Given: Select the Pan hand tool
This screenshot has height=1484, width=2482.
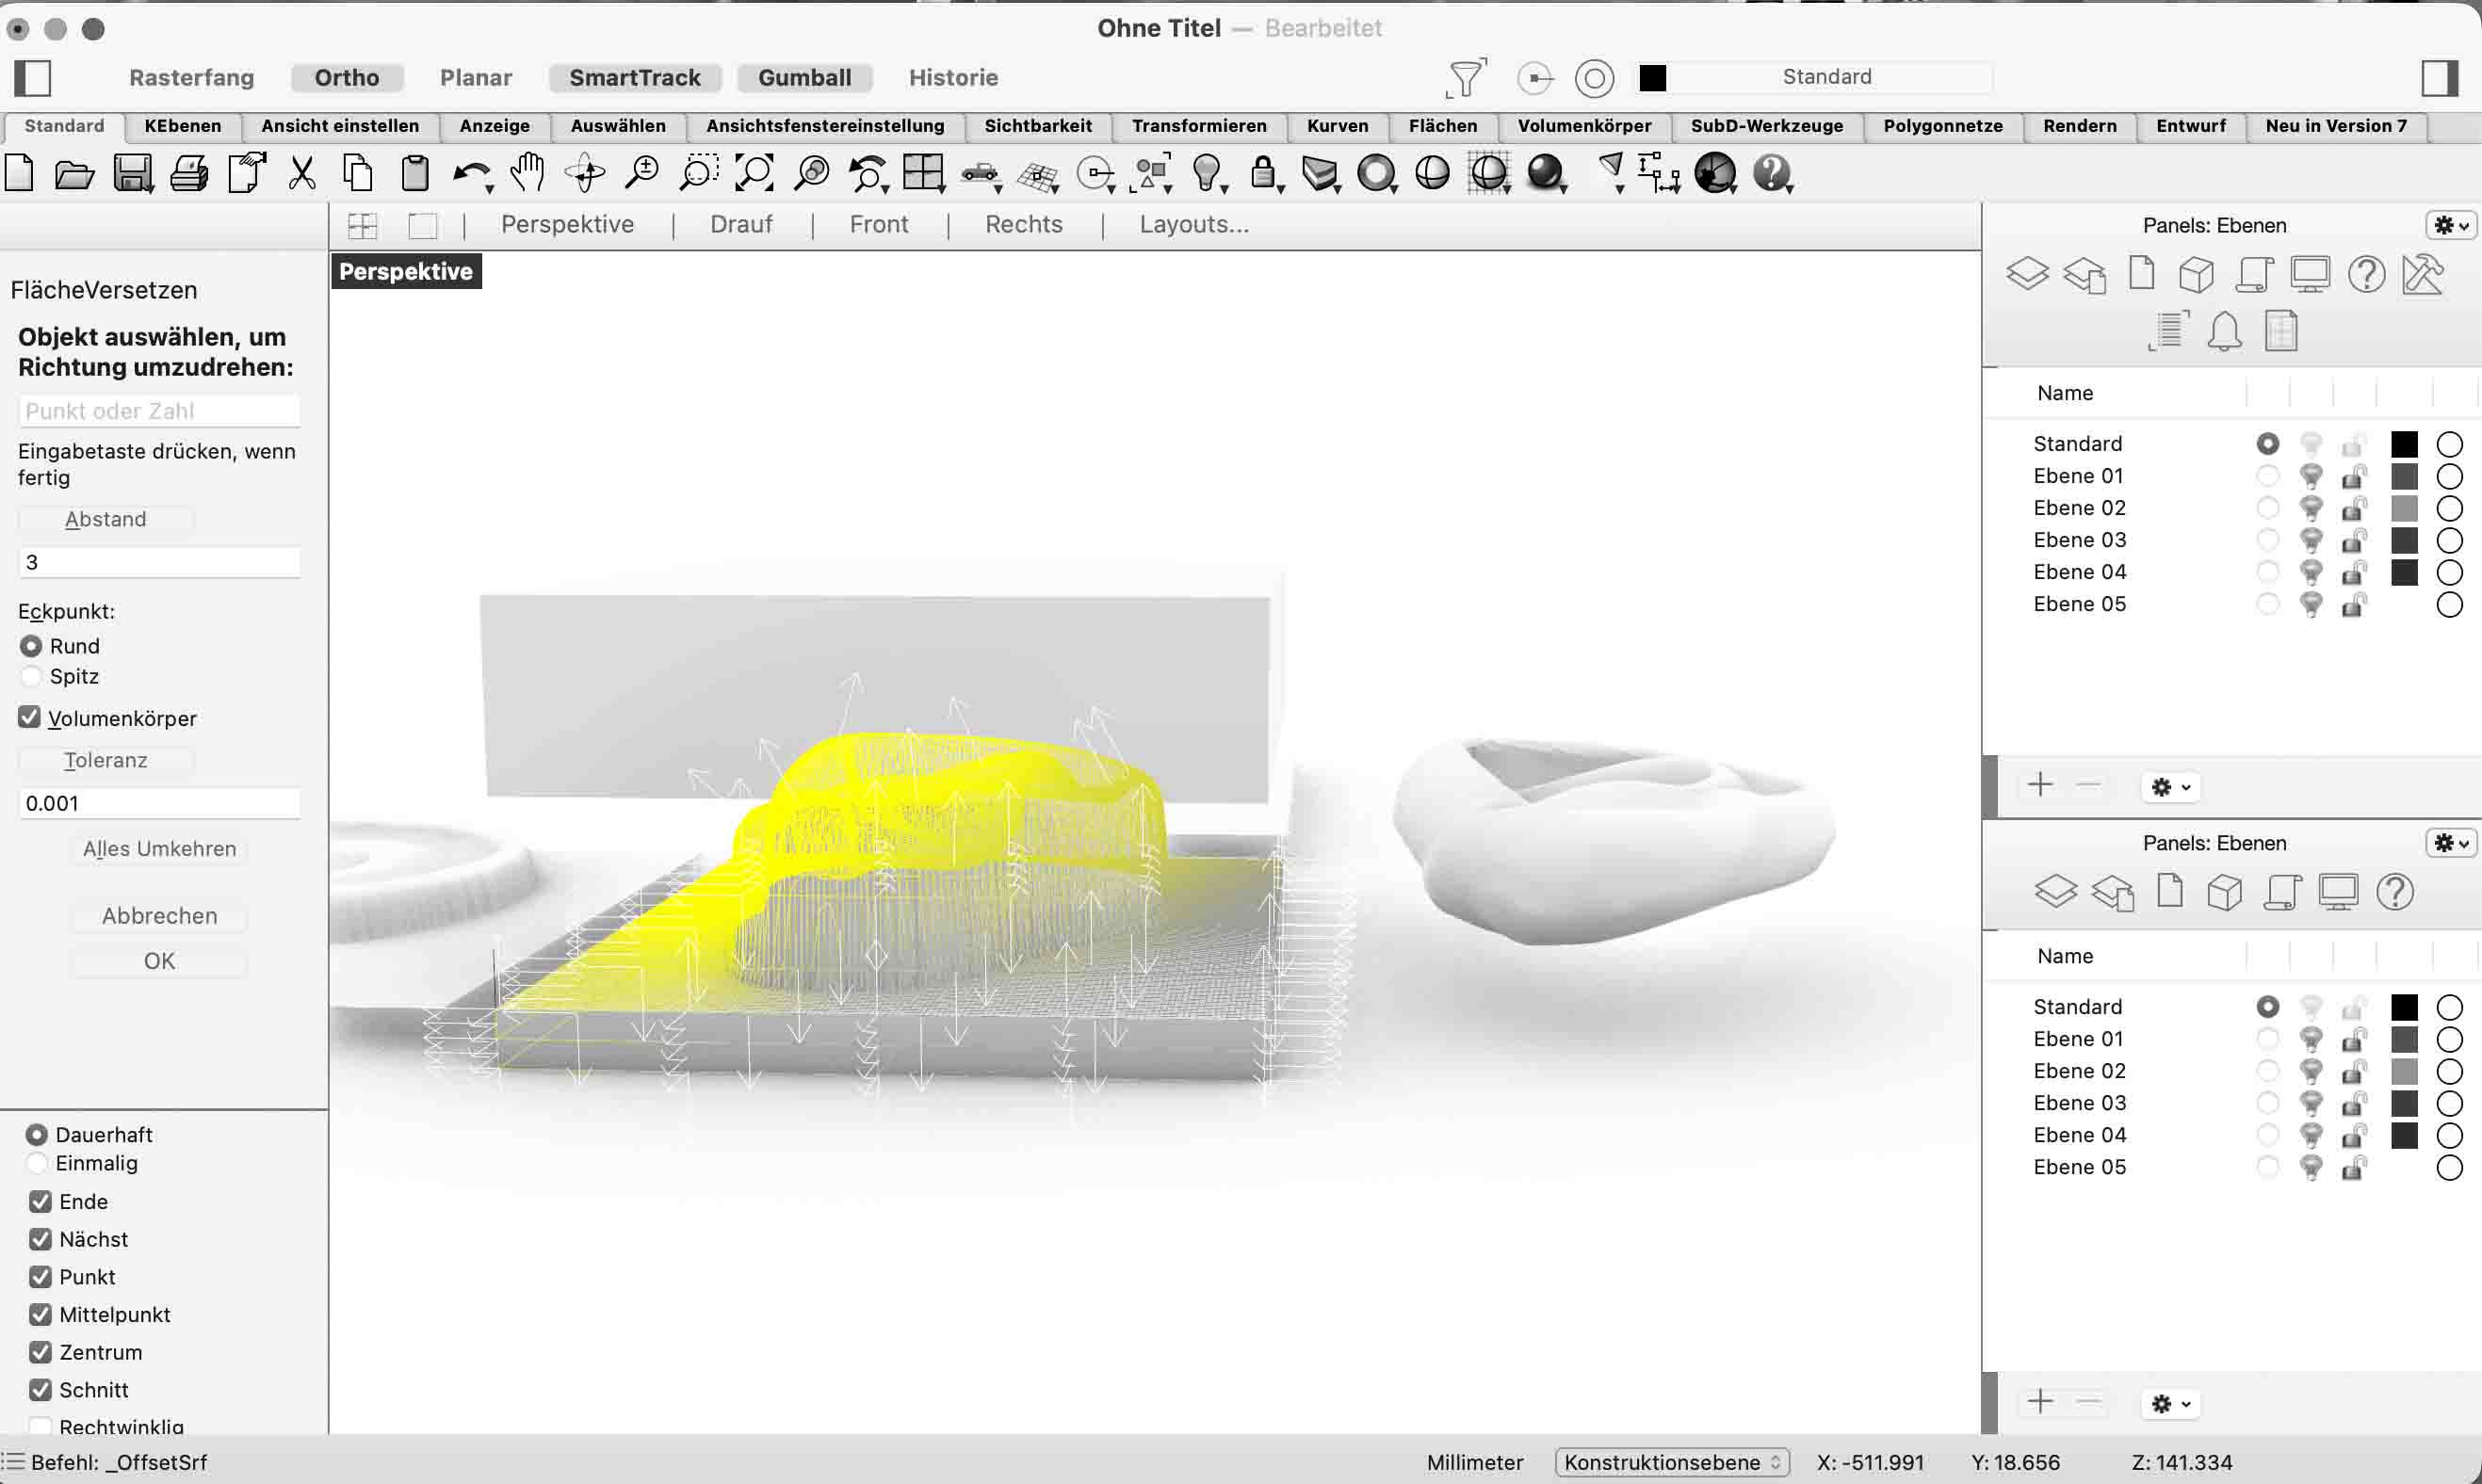Looking at the screenshot, I should (x=527, y=173).
